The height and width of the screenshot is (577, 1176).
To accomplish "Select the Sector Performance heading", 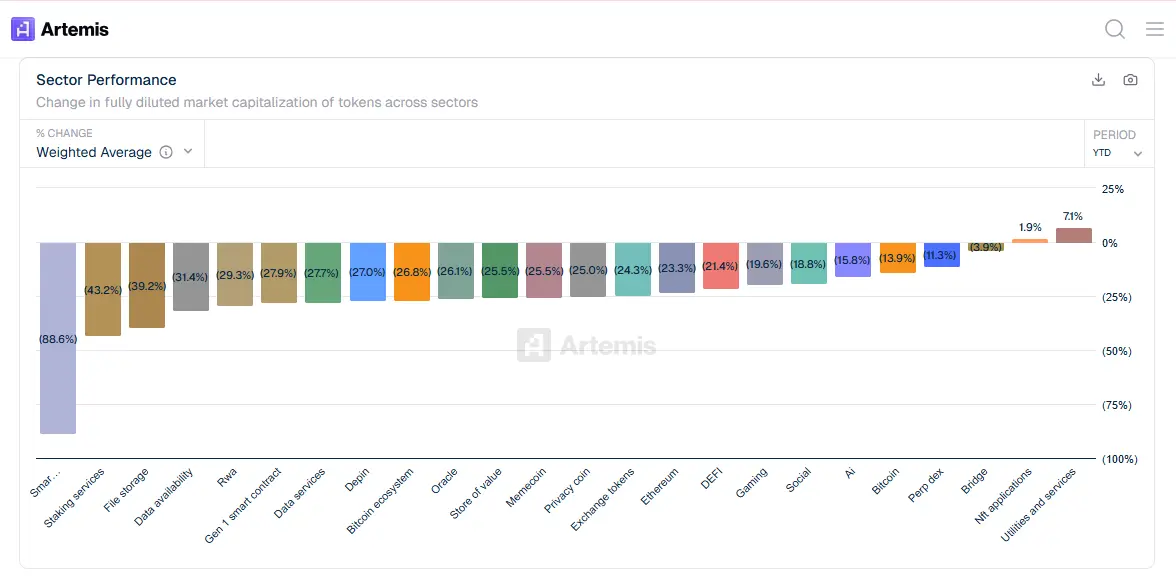I will [x=106, y=80].
